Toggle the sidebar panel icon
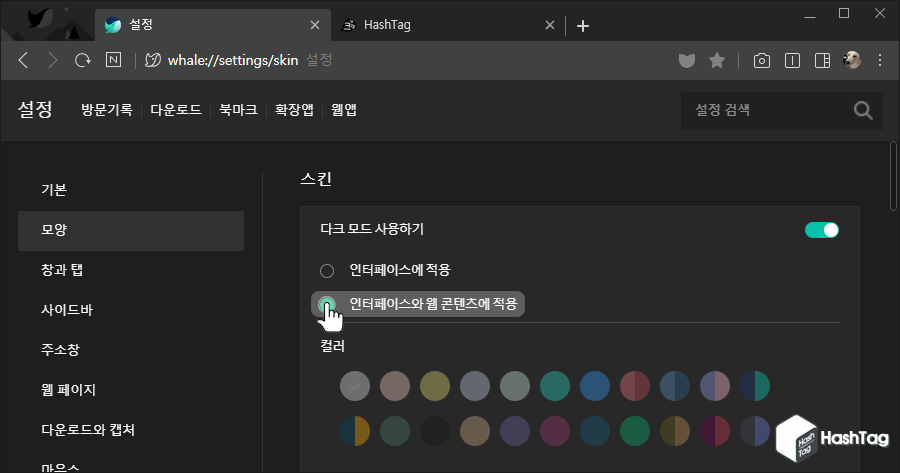 click(823, 60)
